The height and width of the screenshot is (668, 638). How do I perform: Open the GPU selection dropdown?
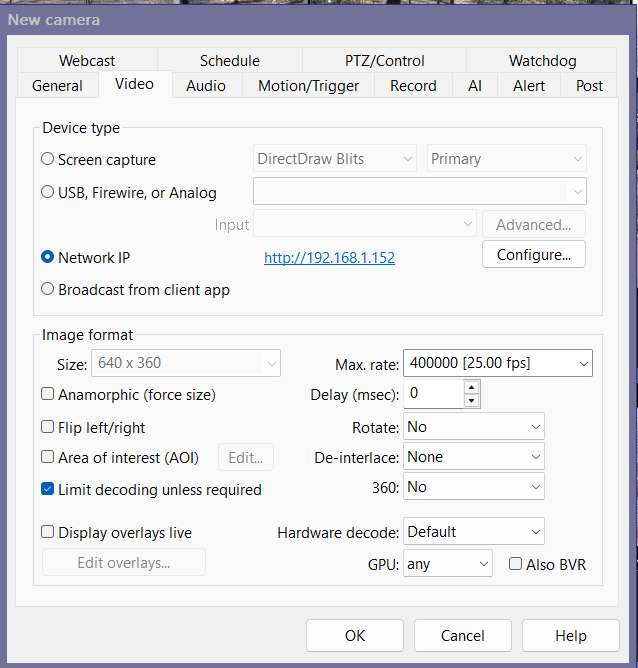[447, 563]
